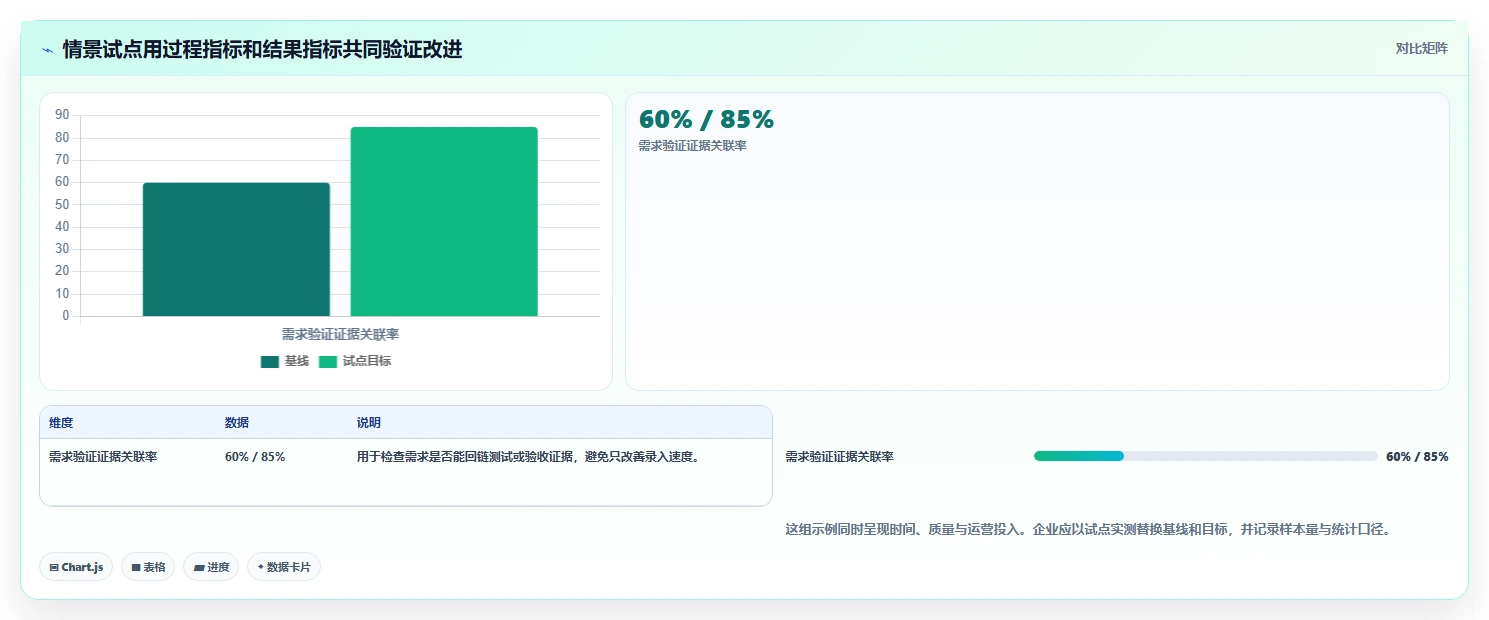This screenshot has width=1489, height=620.
Task: Click the 需求验证证据关联率 progress bar
Action: point(1205,456)
